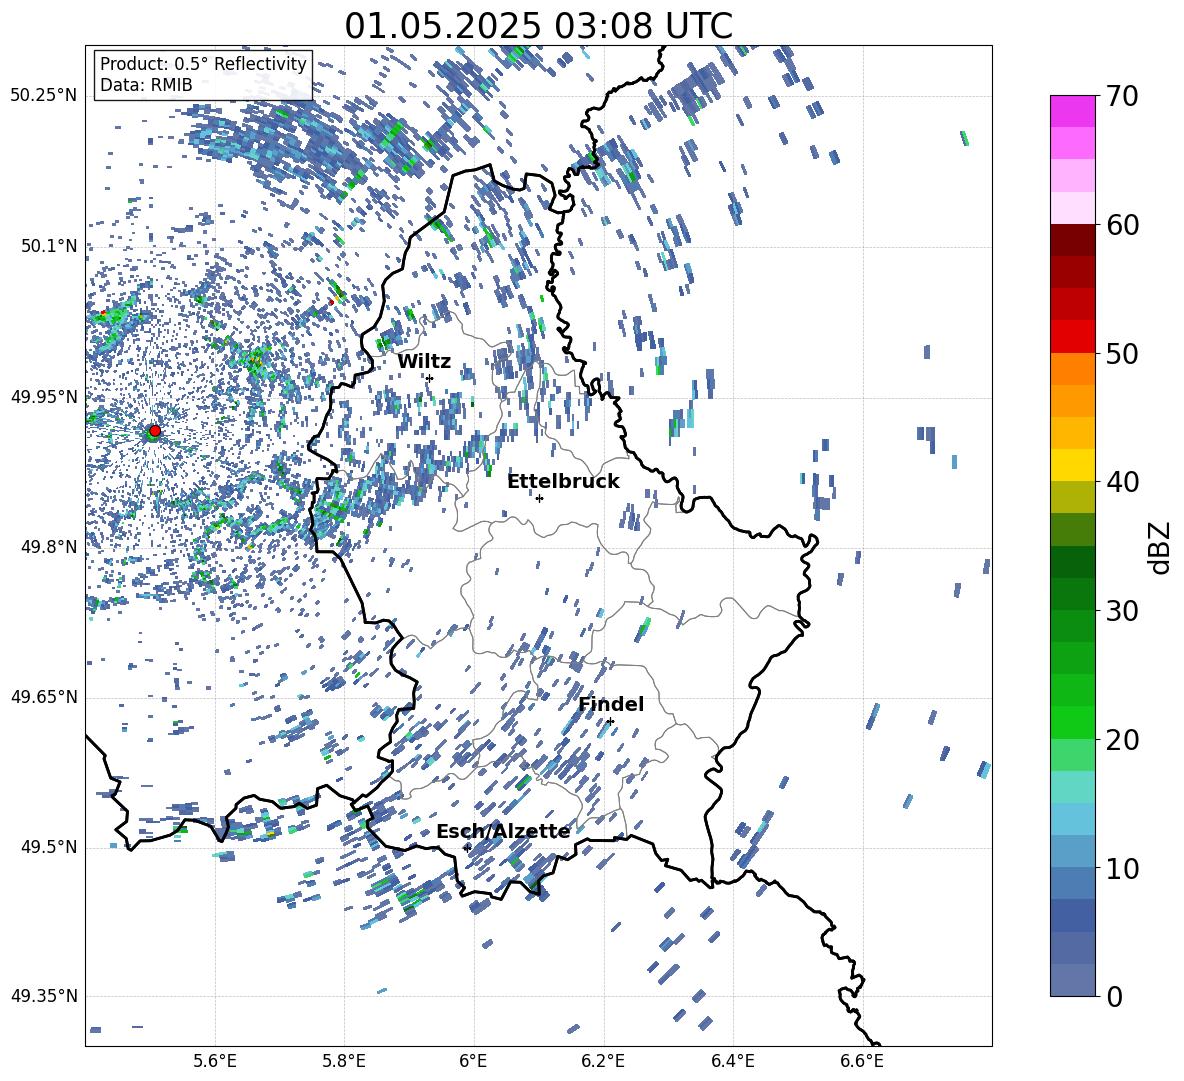Click the 50.25°N latitude label

tap(43, 96)
